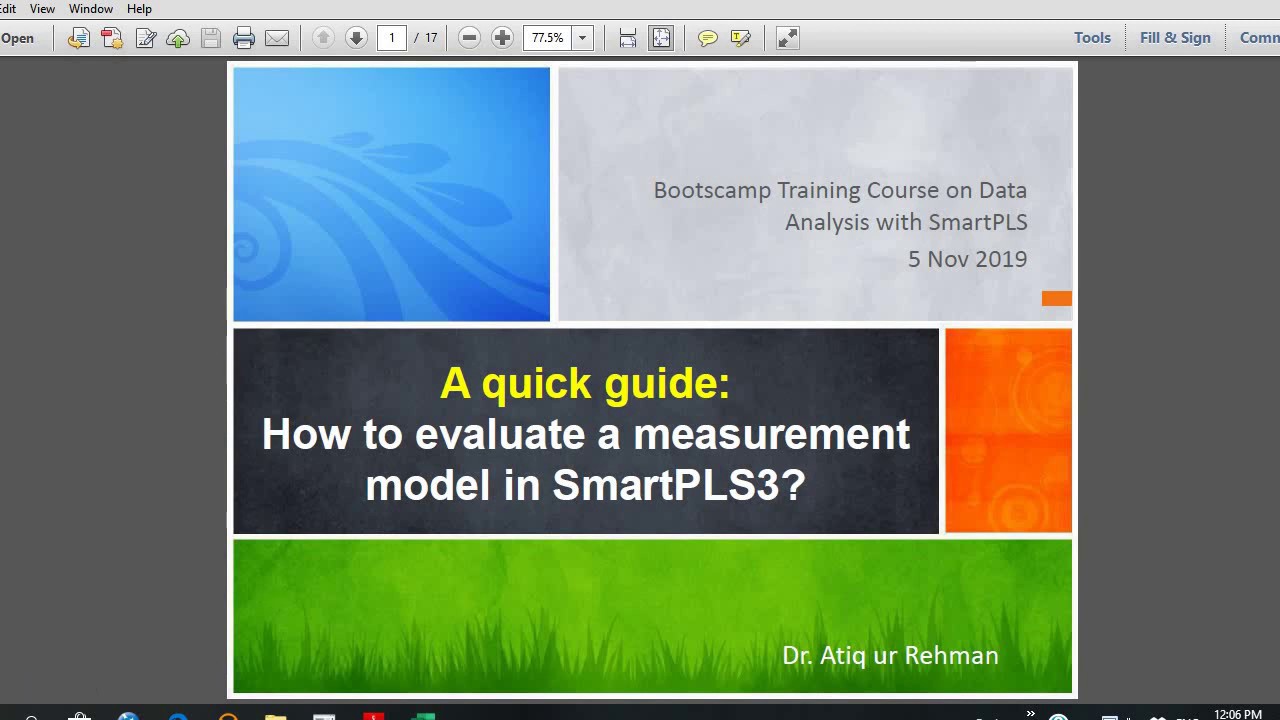Open the Tools pane
The width and height of the screenshot is (1280, 720).
[x=1092, y=38]
